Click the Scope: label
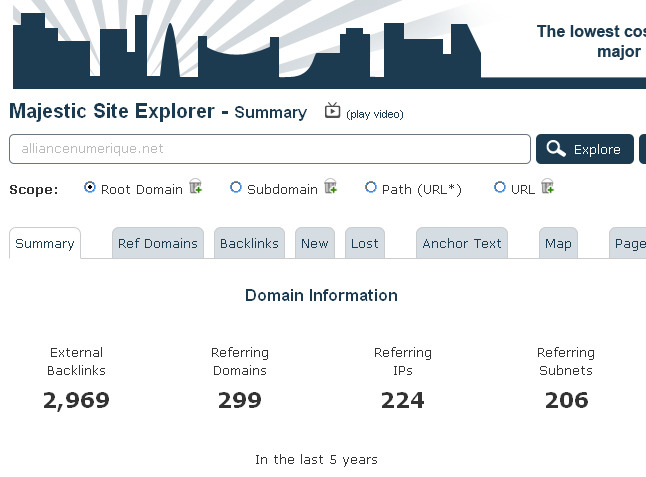The image size is (646, 477). tap(34, 189)
